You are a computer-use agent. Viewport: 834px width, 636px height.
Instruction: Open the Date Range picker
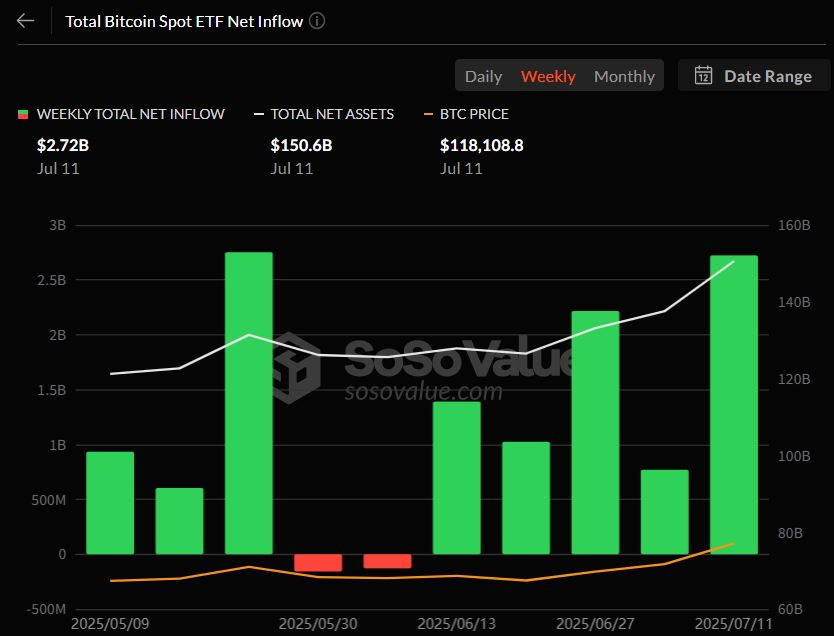click(754, 76)
